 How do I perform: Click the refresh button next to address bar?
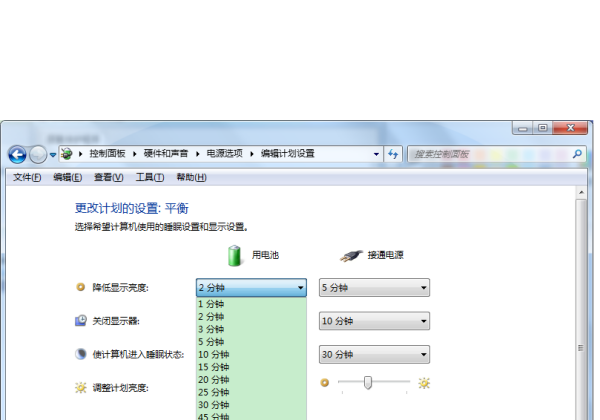click(x=393, y=154)
